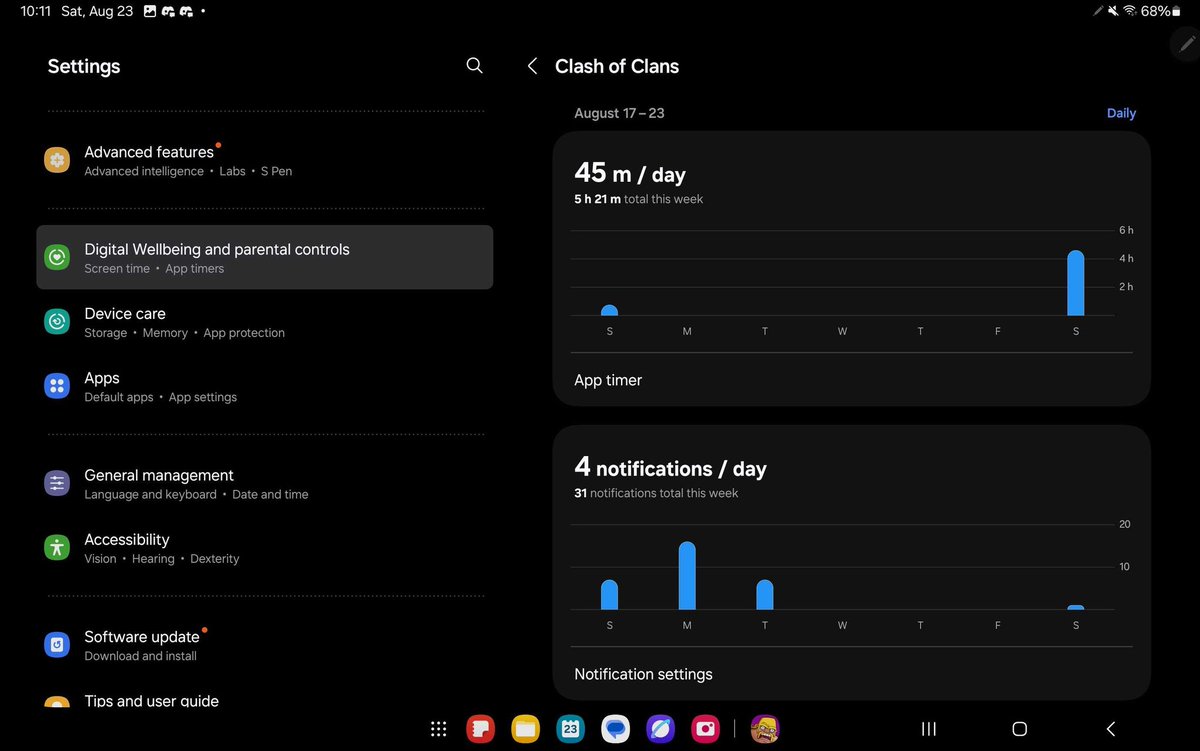Click the battery 68% indicator
This screenshot has width=1200, height=751.
point(1161,11)
